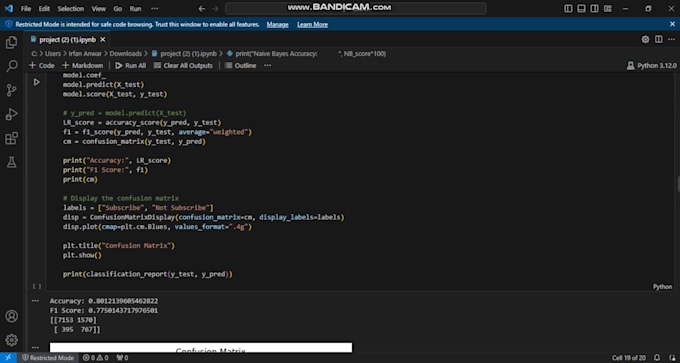Open the remote window status icon
This screenshot has width=680, height=363.
click(8, 358)
